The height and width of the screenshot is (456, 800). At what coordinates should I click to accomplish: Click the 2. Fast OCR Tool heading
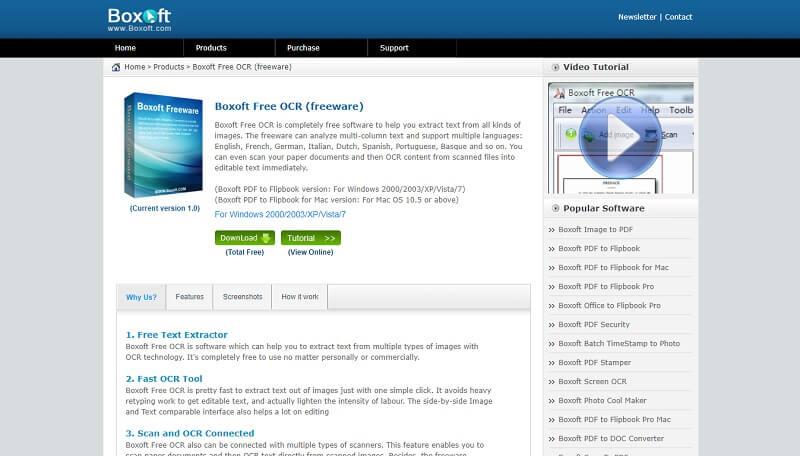164,378
